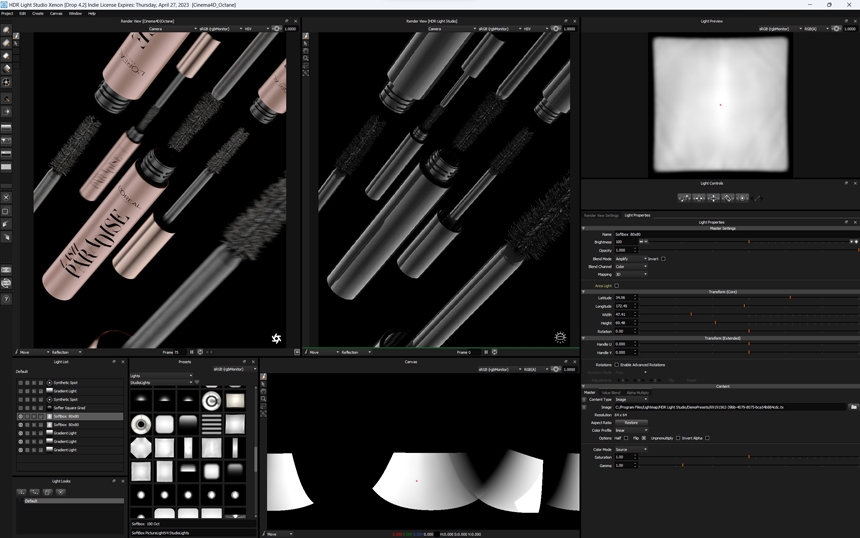Image resolution: width=860 pixels, height=538 pixels.
Task: Select the zoom magnifier tool in HDR Light Studio Render View
Action: pyautogui.click(x=305, y=58)
